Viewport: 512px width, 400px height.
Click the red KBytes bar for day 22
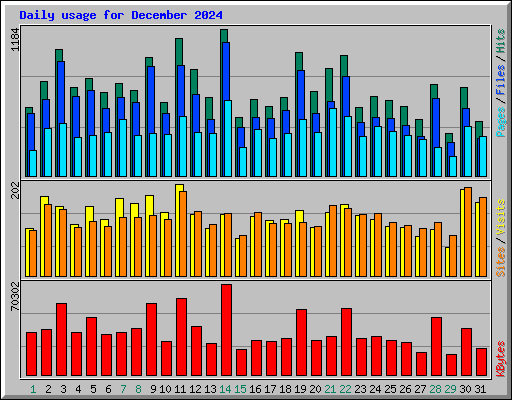pos(346,342)
